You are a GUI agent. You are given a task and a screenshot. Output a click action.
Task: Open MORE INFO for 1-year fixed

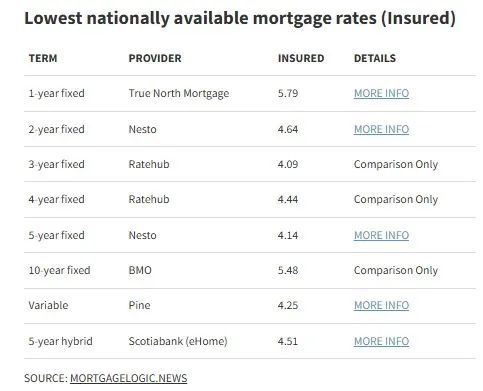pos(381,93)
